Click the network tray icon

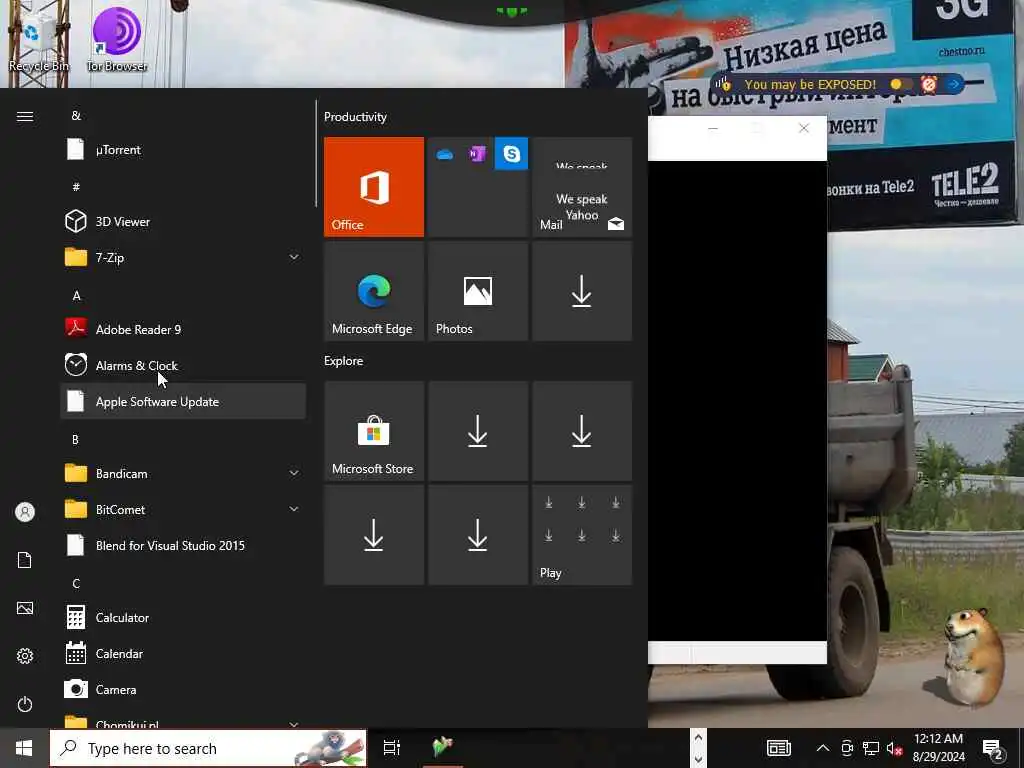click(871, 748)
